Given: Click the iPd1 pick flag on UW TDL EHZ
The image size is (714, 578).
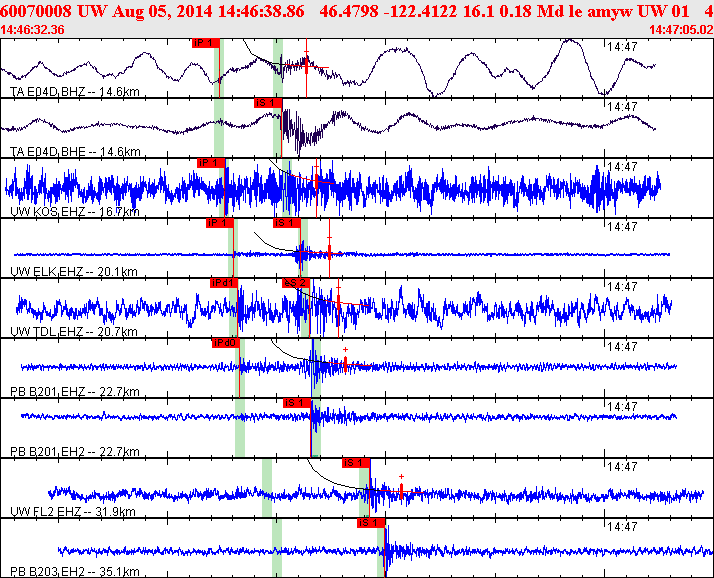Looking at the screenshot, I should click(224, 283).
